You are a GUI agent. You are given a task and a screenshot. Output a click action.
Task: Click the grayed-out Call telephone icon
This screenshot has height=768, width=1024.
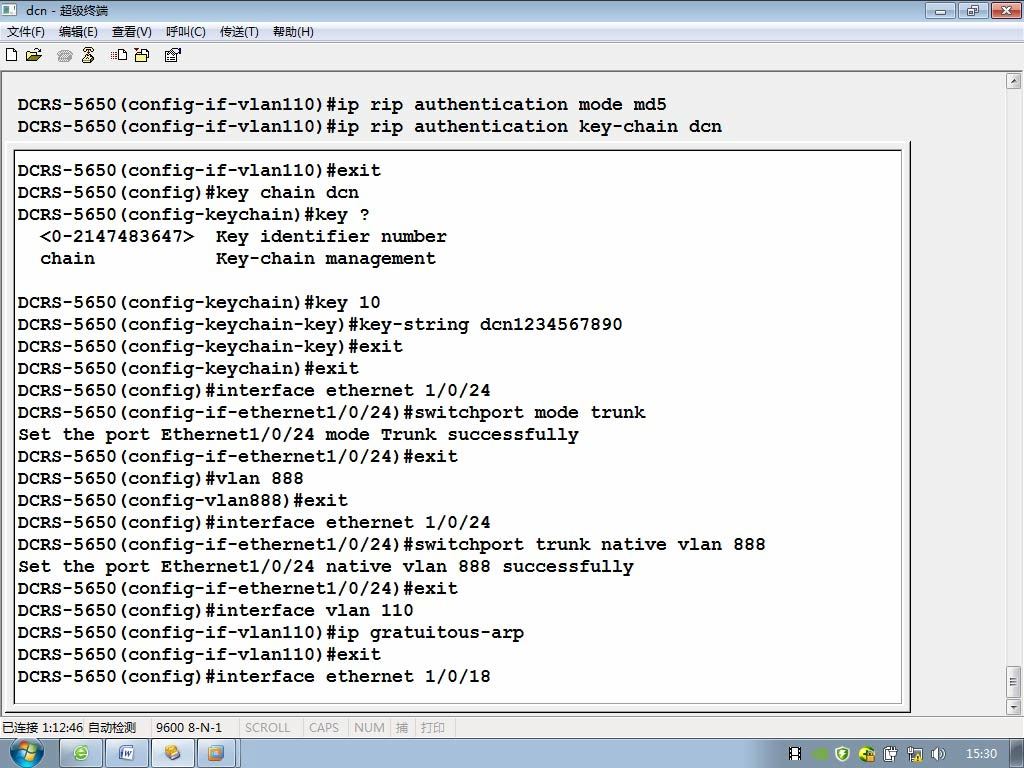[x=65, y=56]
